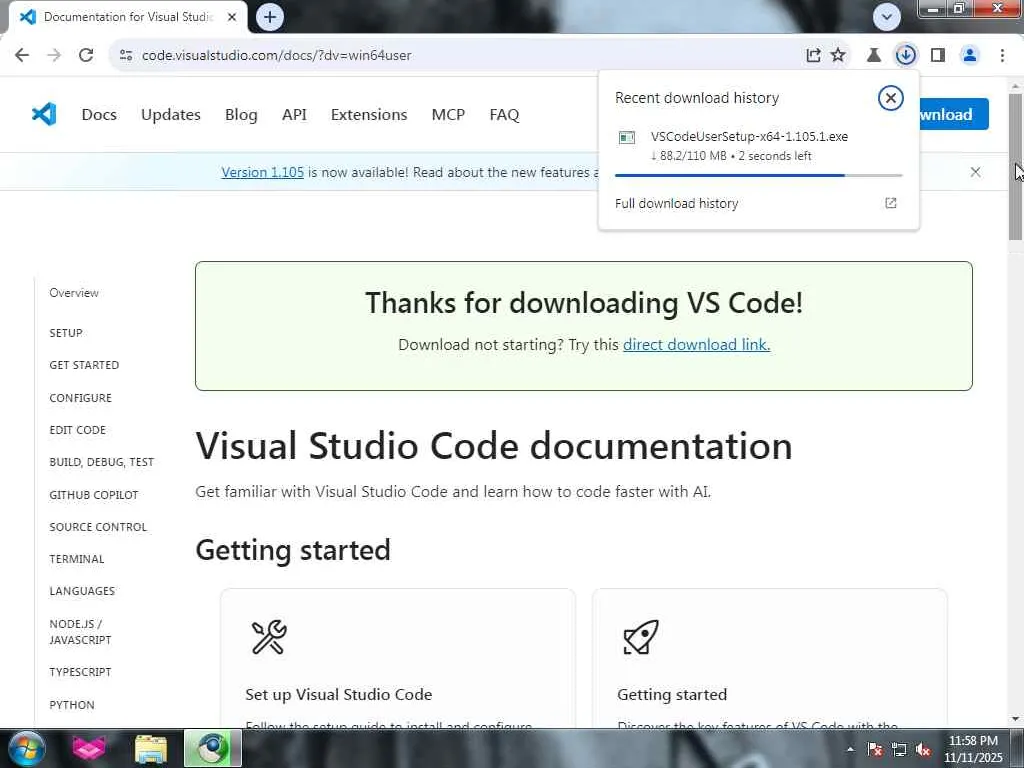The image size is (1024, 768).
Task: Open tab search dropdown arrow
Action: click(x=887, y=17)
